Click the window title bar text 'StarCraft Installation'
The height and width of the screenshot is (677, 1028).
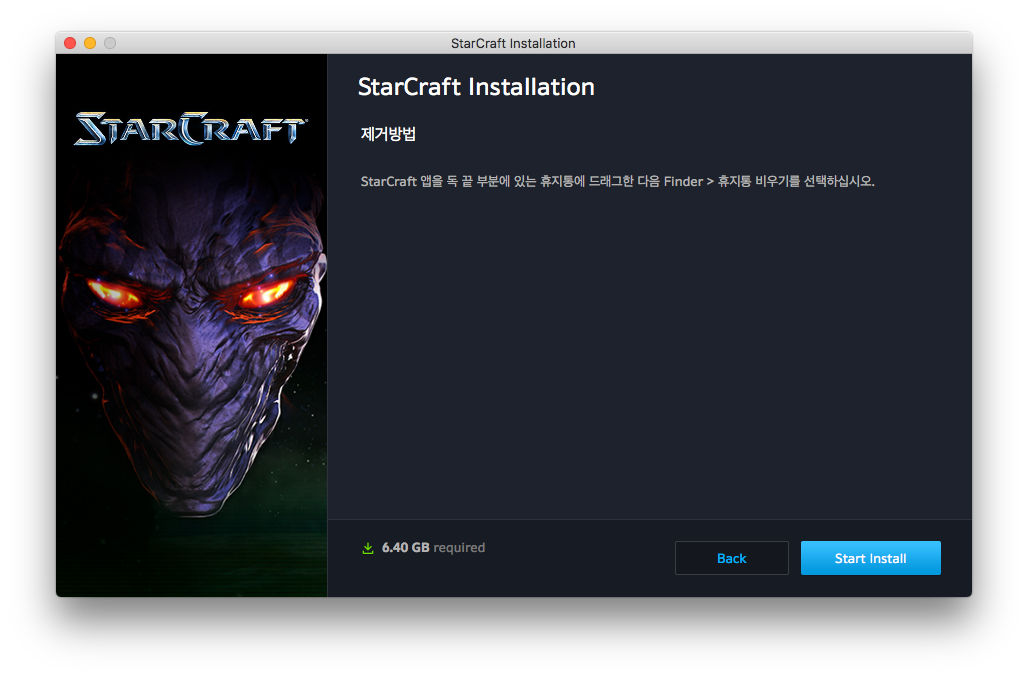[513, 43]
